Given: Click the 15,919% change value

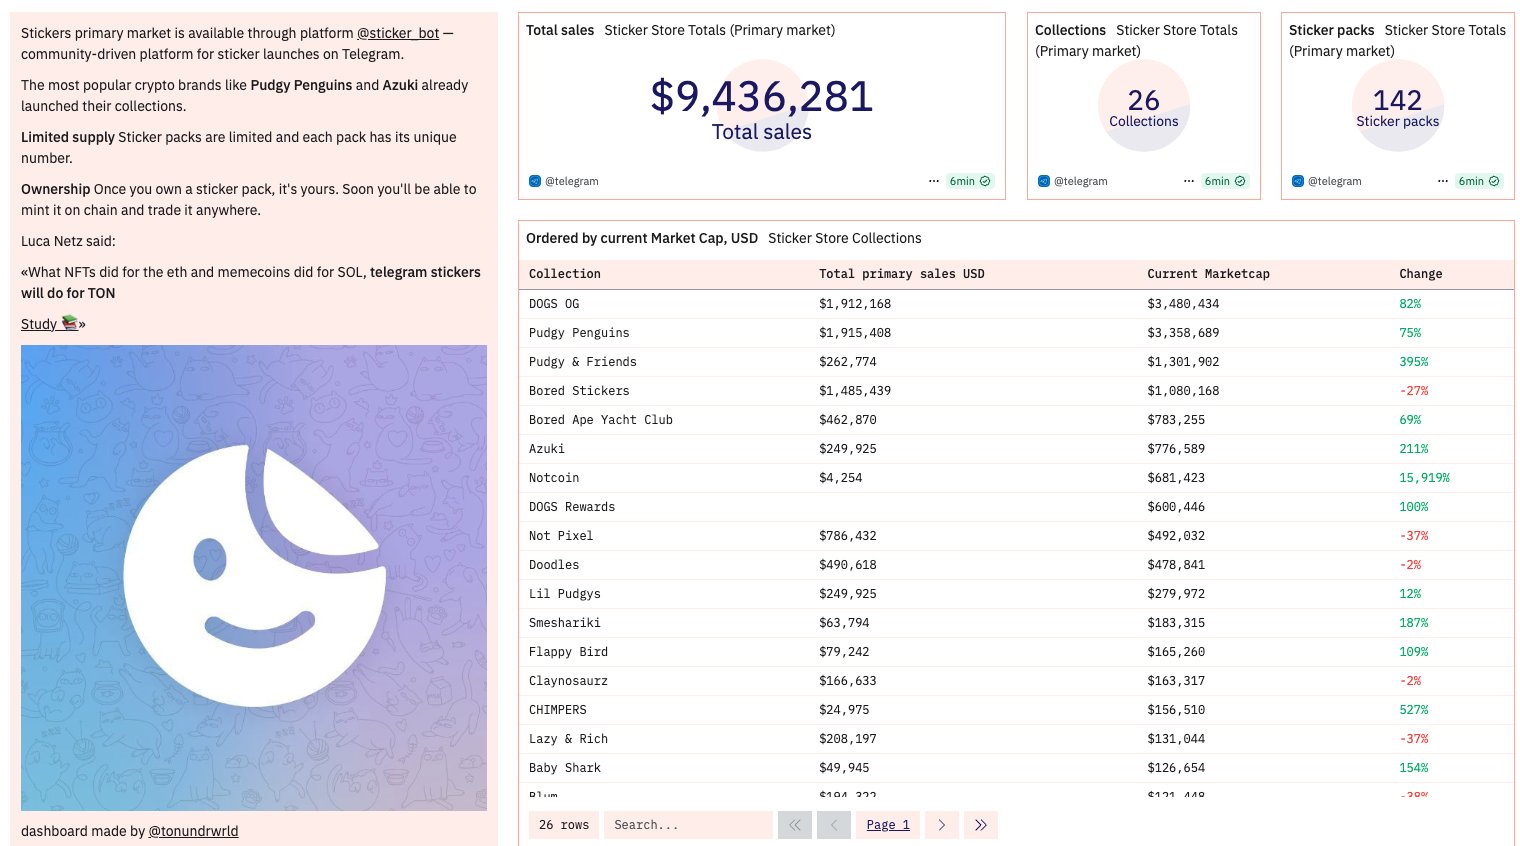Looking at the screenshot, I should [x=1424, y=478].
